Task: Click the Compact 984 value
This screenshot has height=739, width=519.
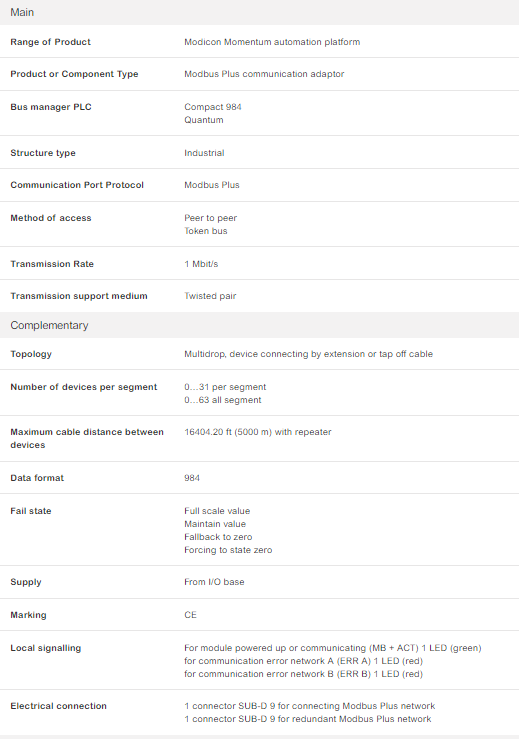Action: pos(213,107)
